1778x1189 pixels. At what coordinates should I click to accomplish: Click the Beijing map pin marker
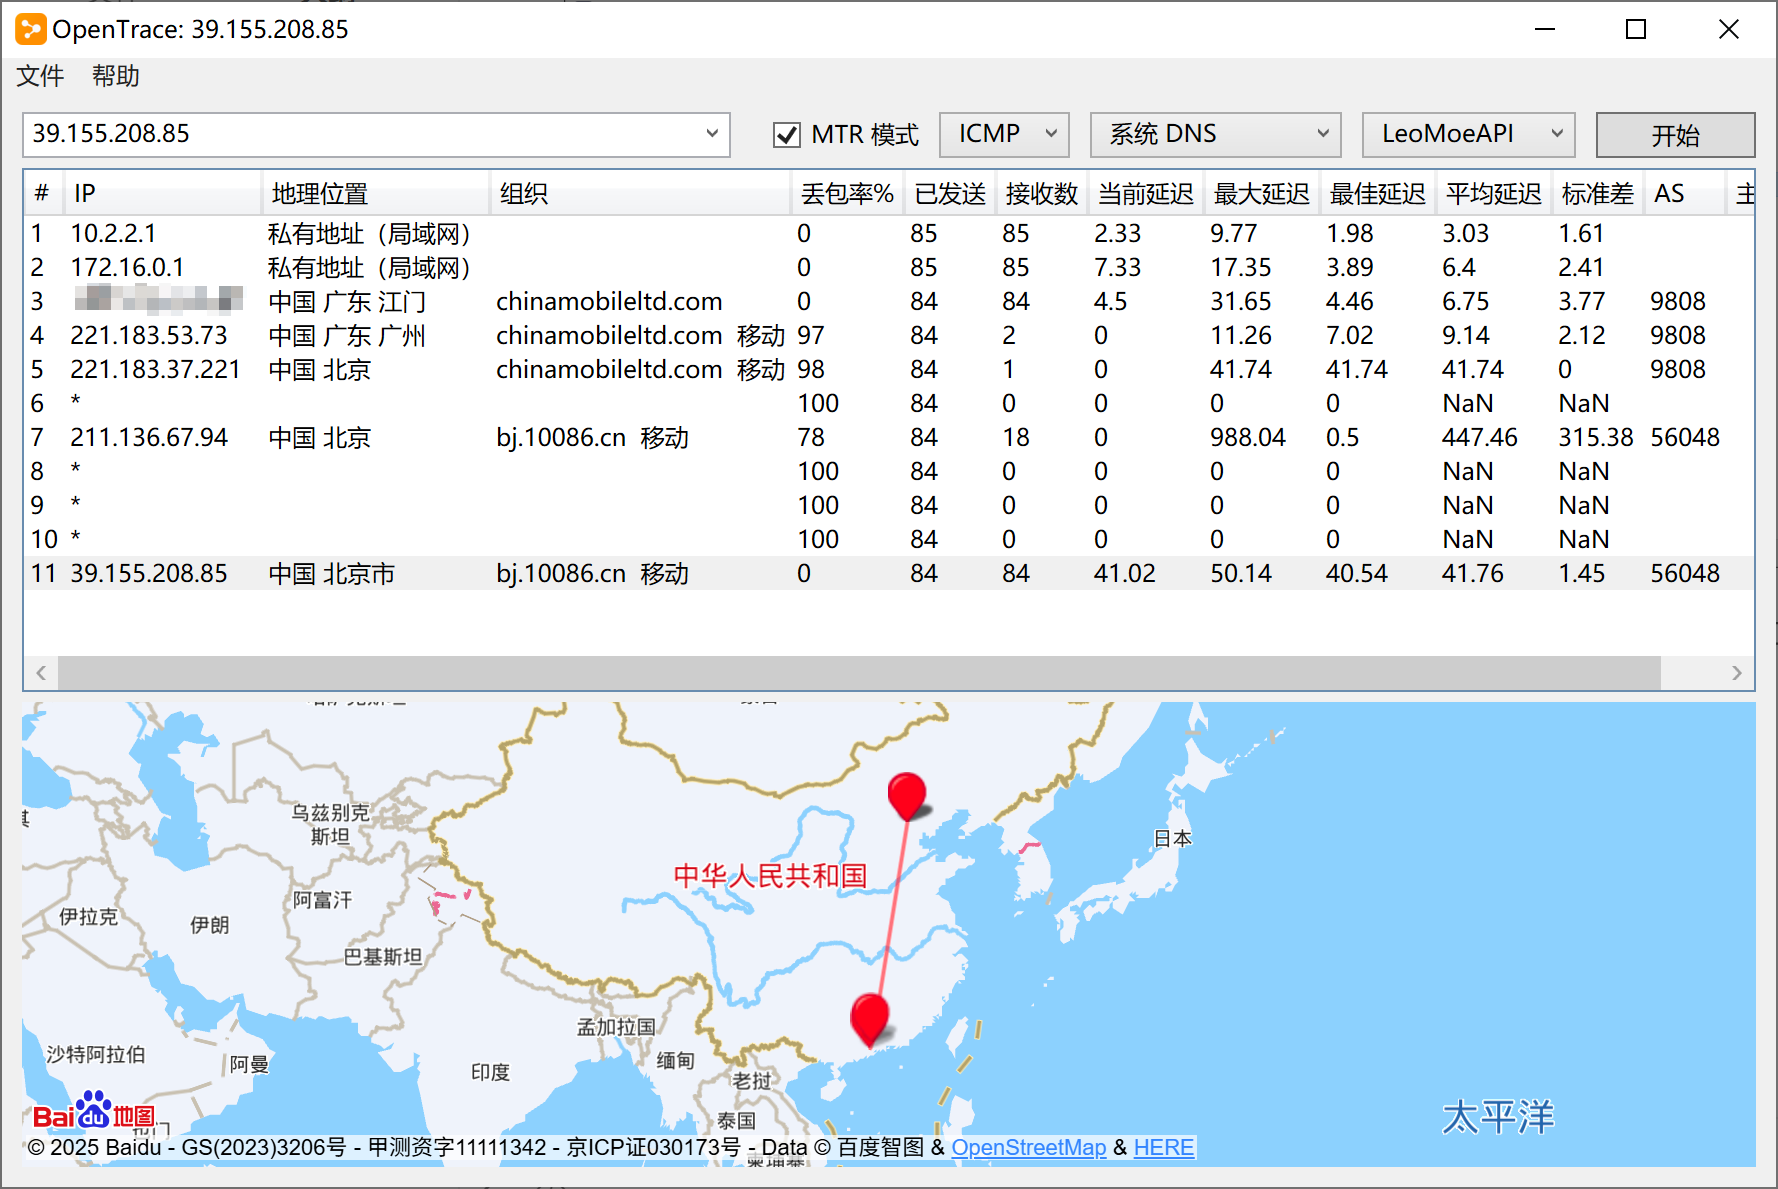point(906,794)
